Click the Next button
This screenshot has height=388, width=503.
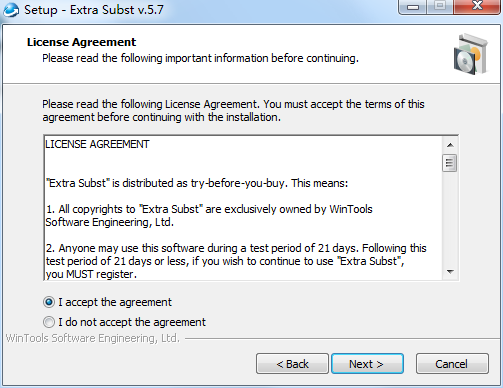367,364
